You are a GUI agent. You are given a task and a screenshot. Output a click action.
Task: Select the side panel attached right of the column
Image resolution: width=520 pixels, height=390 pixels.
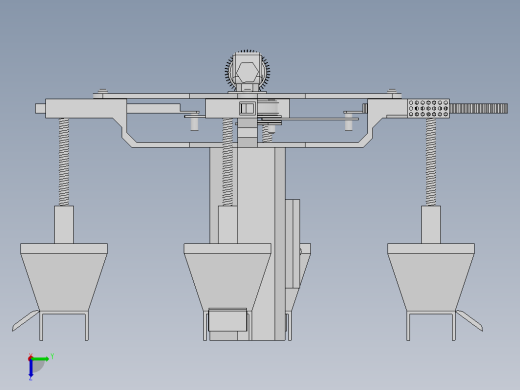292,243
